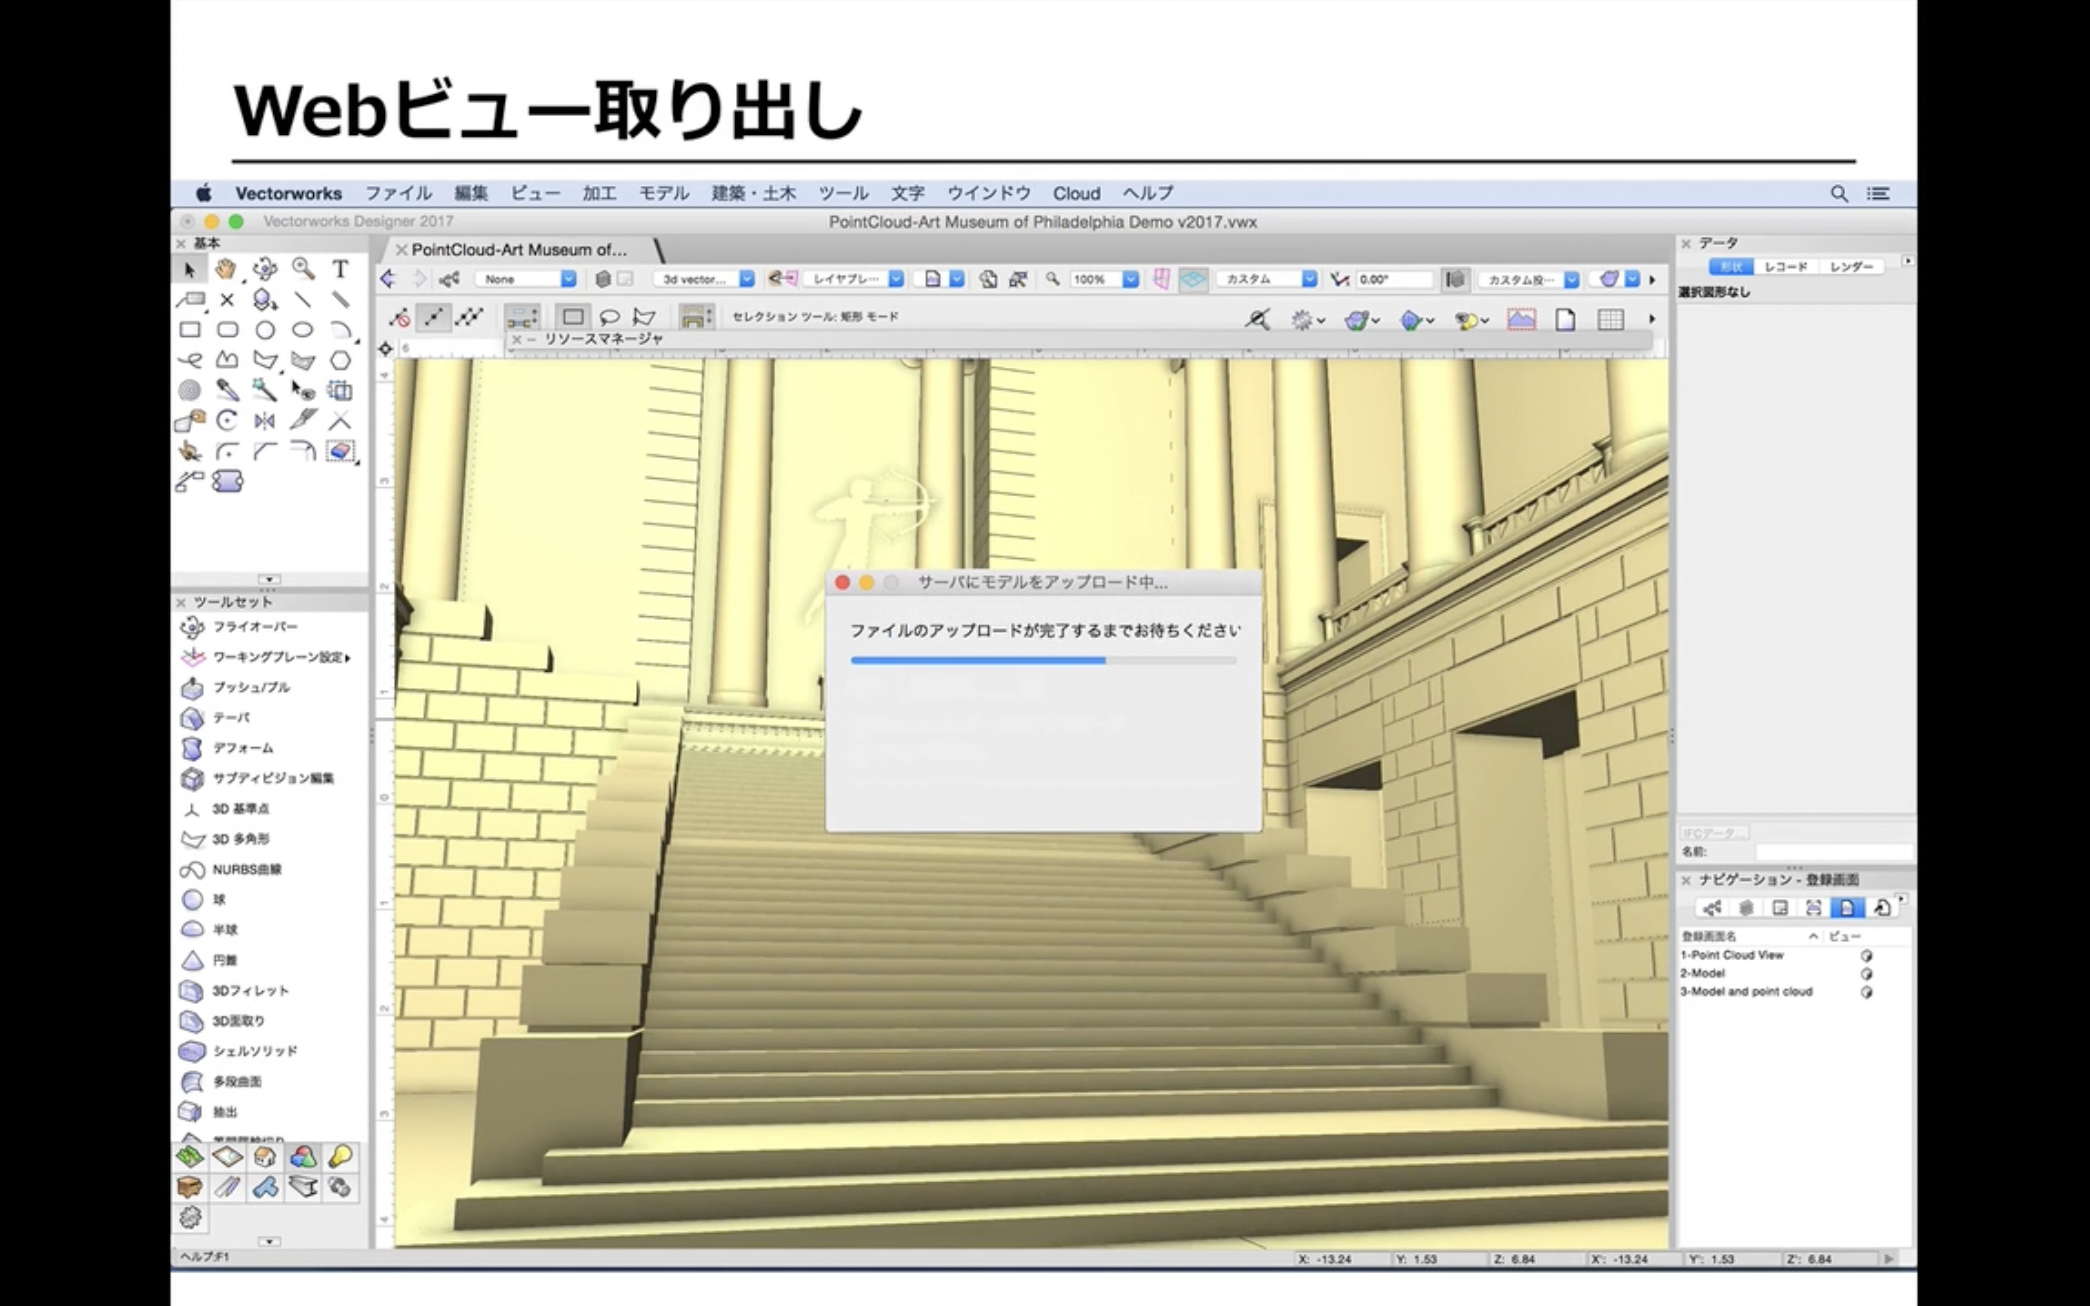Image resolution: width=2090 pixels, height=1306 pixels.
Task: Select the Fillet tool
Action: [x=227, y=451]
